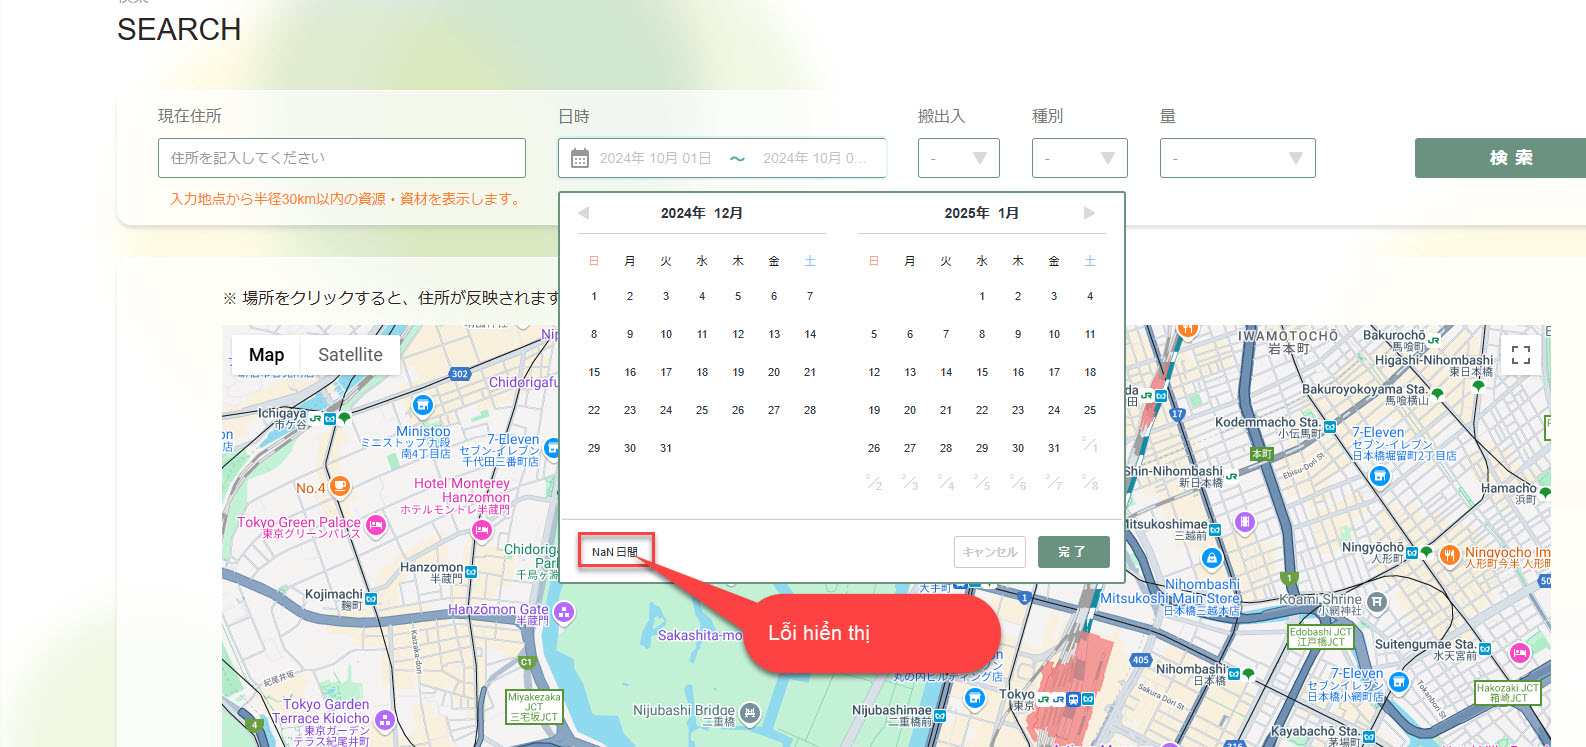
Task: Click the キャンセル cancel button
Action: click(989, 552)
